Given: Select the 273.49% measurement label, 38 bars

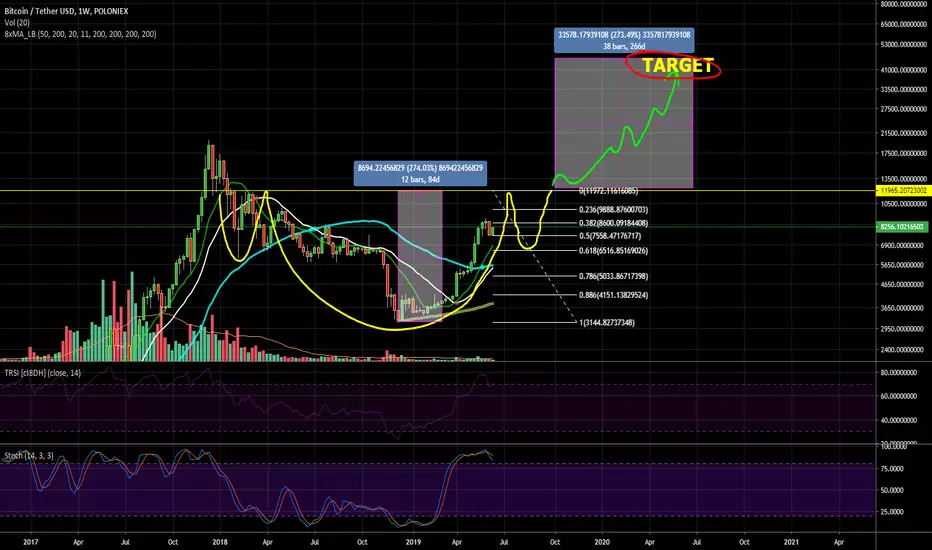Looking at the screenshot, I should [x=624, y=40].
